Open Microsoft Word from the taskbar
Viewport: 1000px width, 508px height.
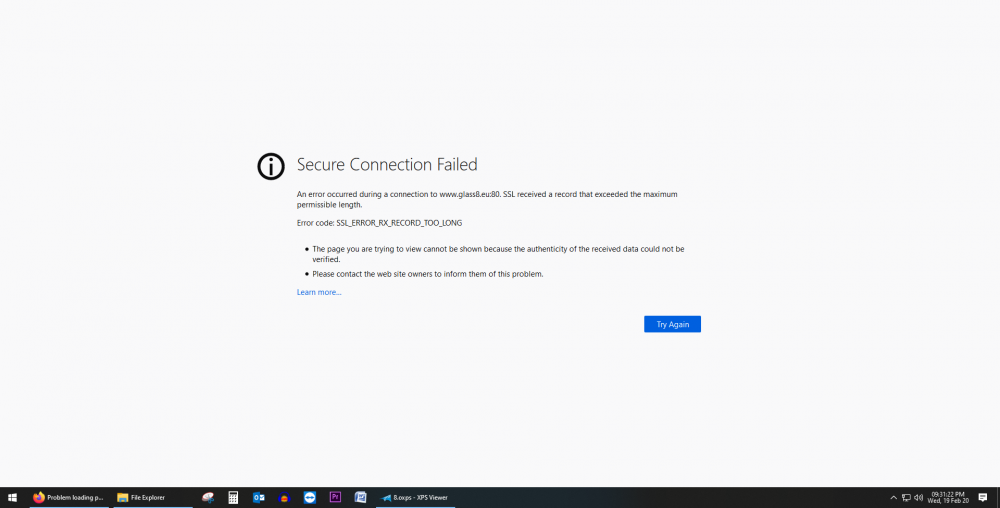coord(360,497)
